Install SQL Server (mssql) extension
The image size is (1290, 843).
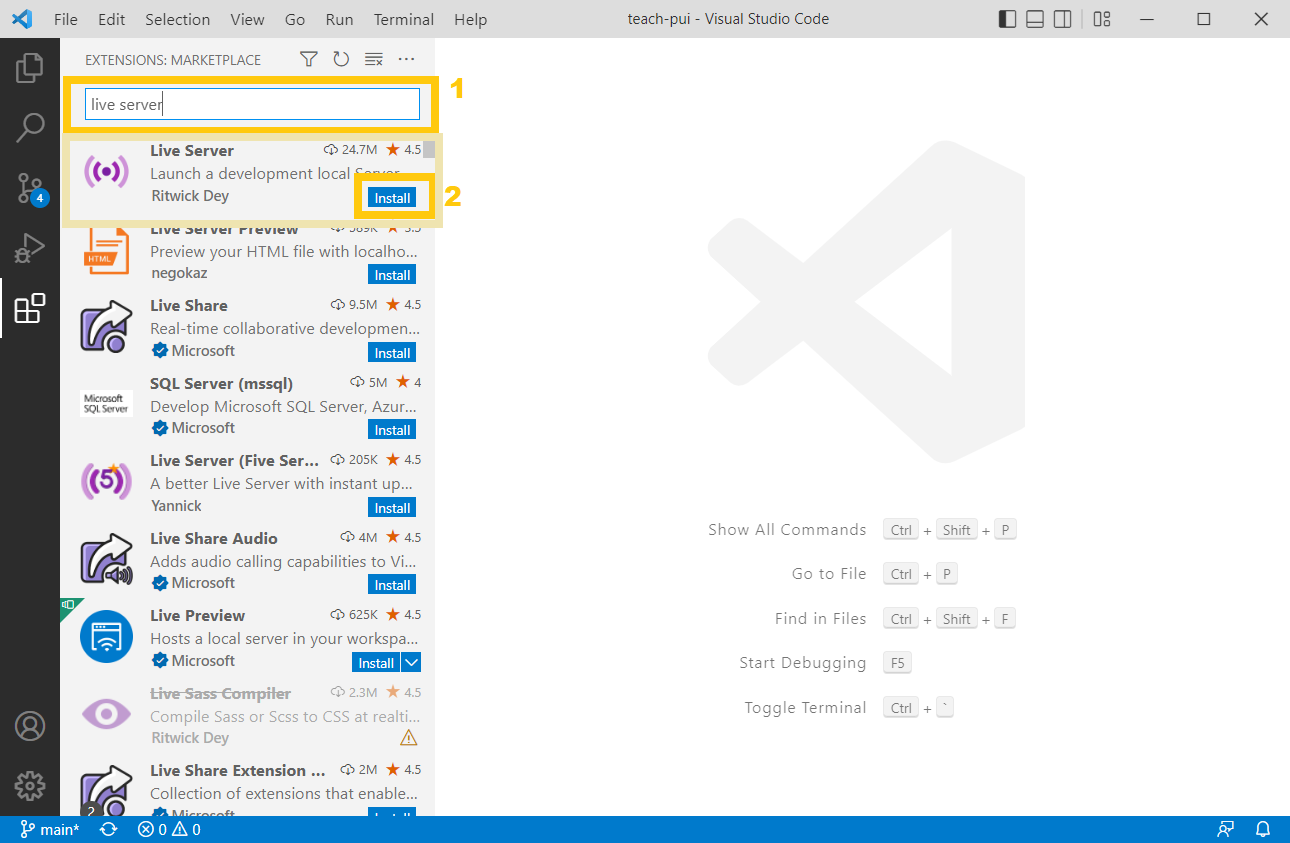392,430
